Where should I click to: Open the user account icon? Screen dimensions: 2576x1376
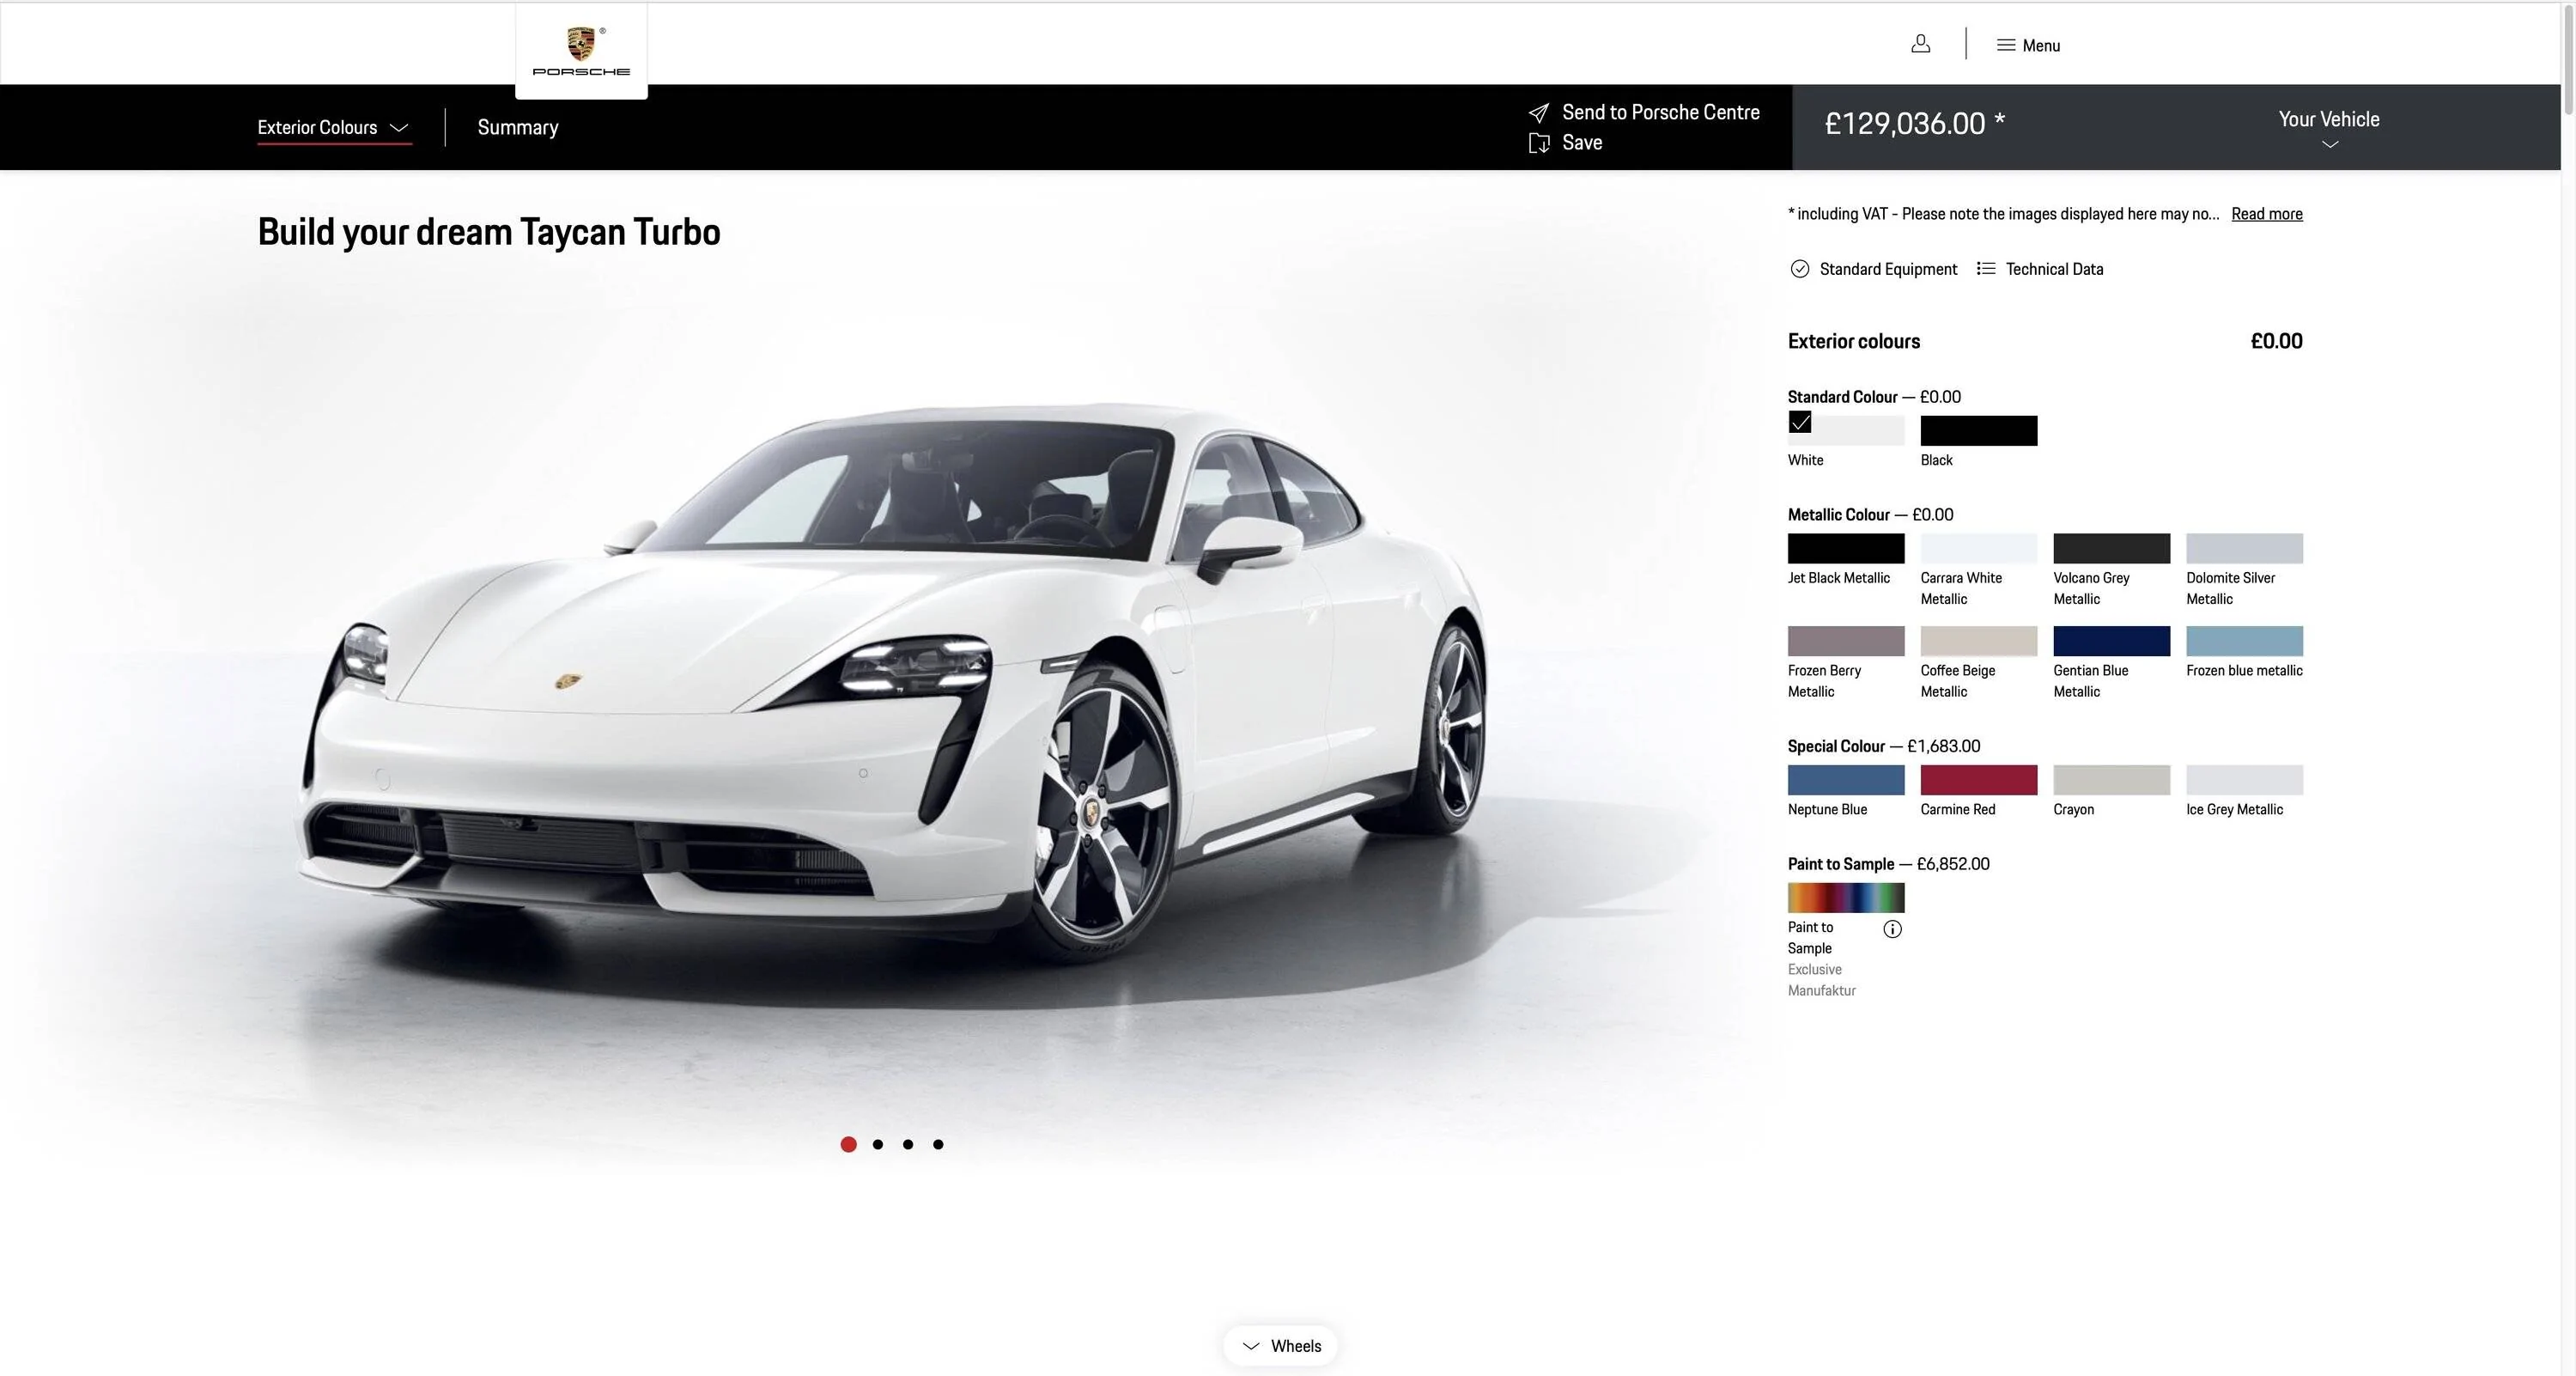tap(1920, 44)
